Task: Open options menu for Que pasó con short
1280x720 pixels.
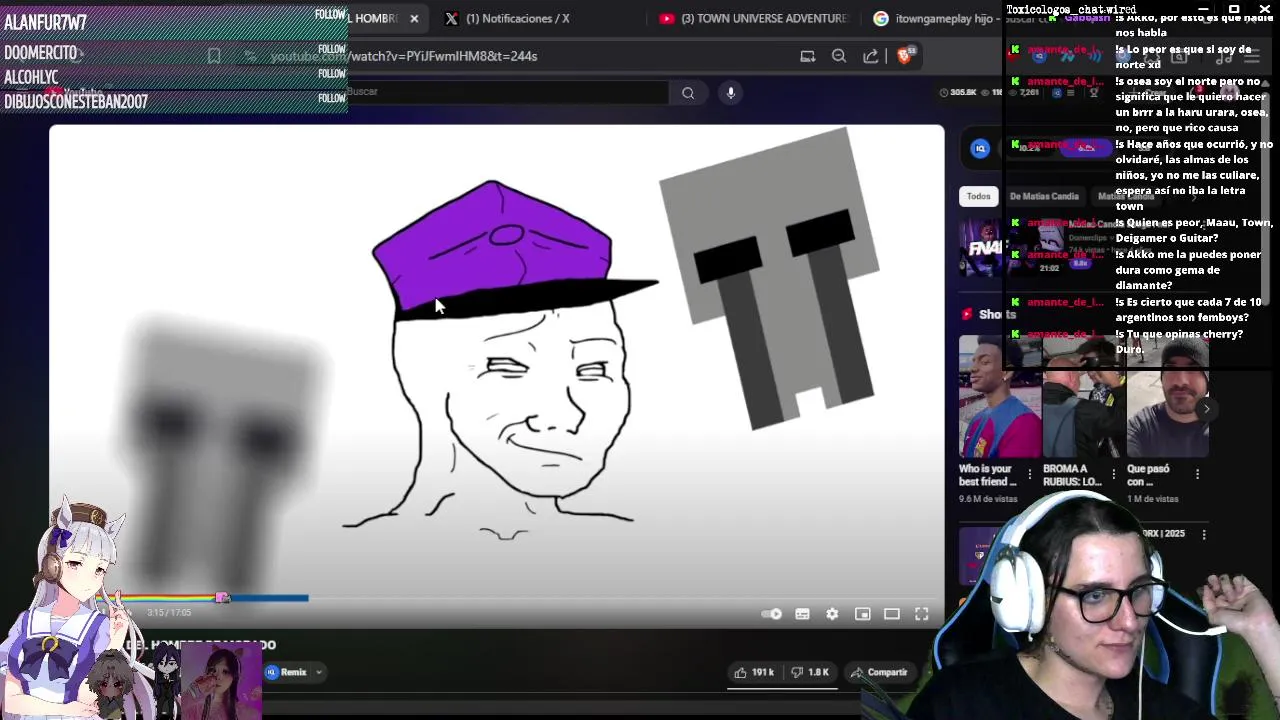Action: (1197, 474)
